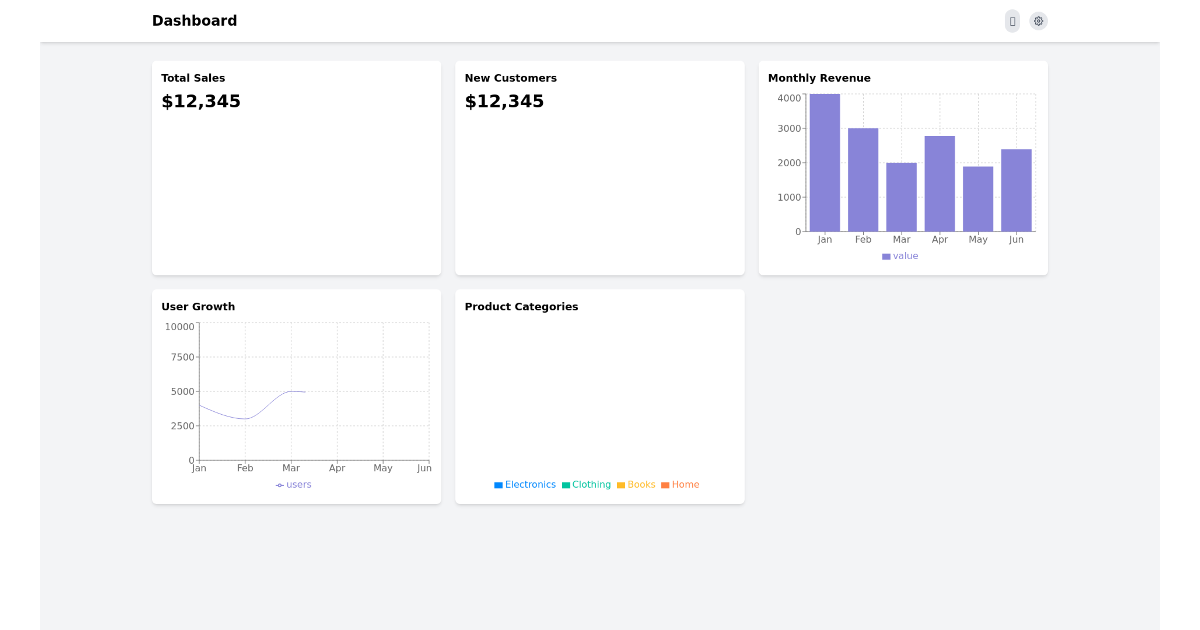Click the orange Home legend square
Screen dimensions: 1200x630
click(663, 485)
